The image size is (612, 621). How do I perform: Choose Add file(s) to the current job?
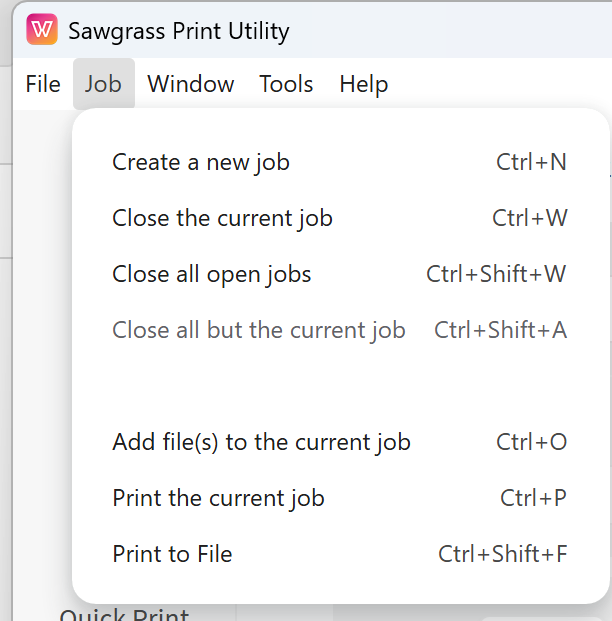click(x=340, y=442)
